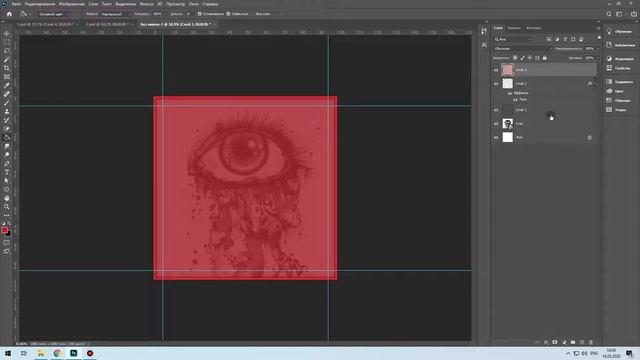Hide the Слой 2 layer with fx
The image size is (640, 360).
[x=496, y=84]
